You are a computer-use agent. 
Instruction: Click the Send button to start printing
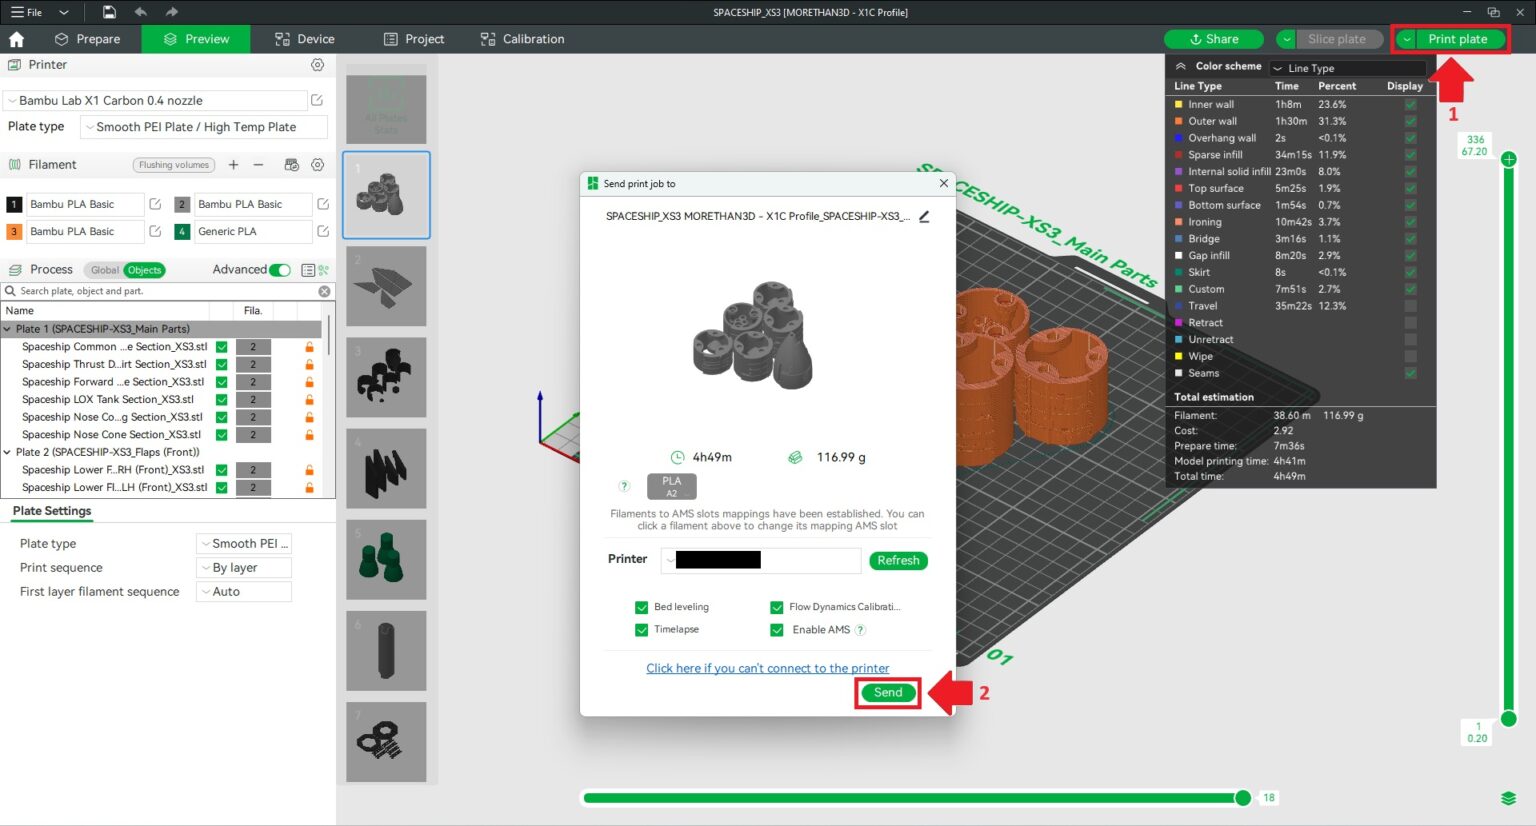(x=886, y=692)
